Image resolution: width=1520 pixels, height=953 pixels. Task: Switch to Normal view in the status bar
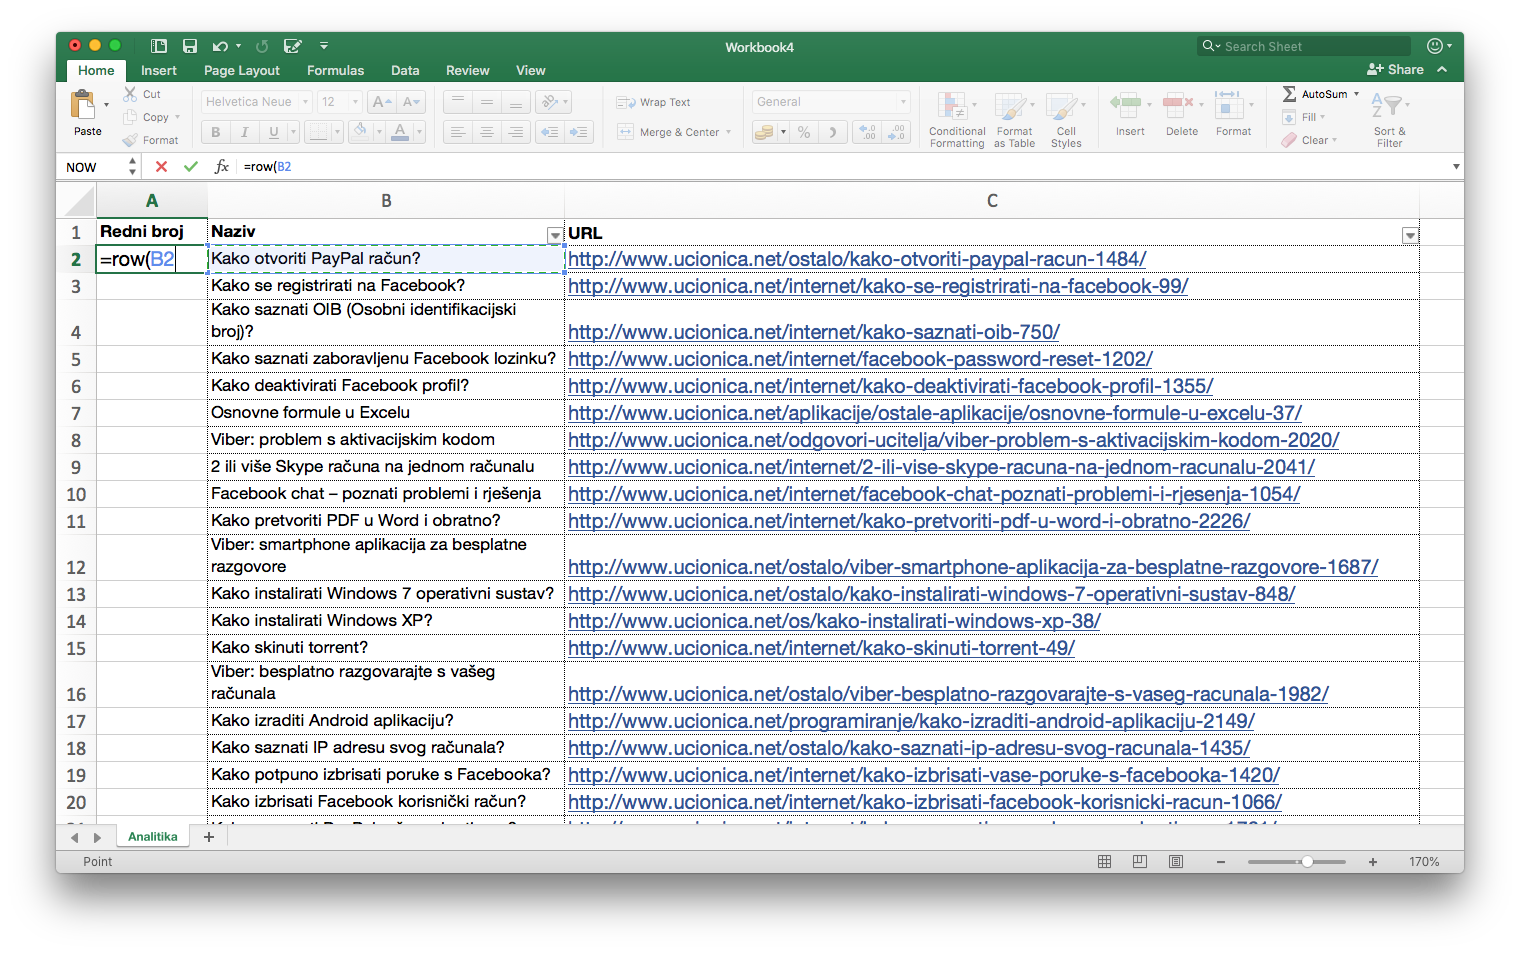pos(1105,862)
